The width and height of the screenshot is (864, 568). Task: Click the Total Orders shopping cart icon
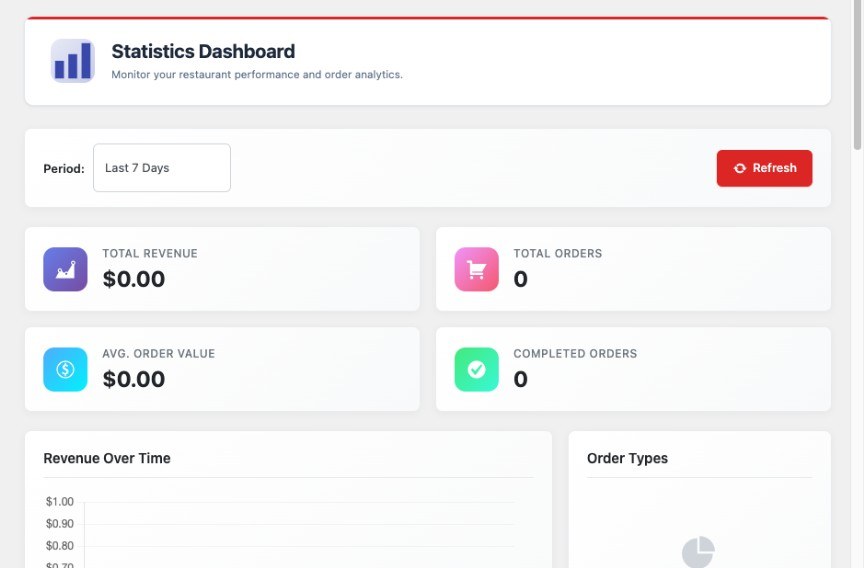(477, 269)
